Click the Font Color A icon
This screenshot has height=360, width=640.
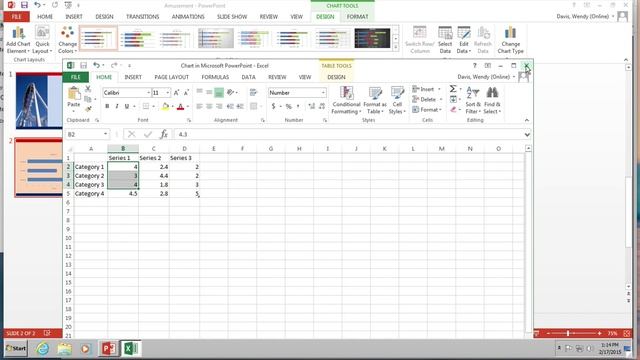point(180,106)
